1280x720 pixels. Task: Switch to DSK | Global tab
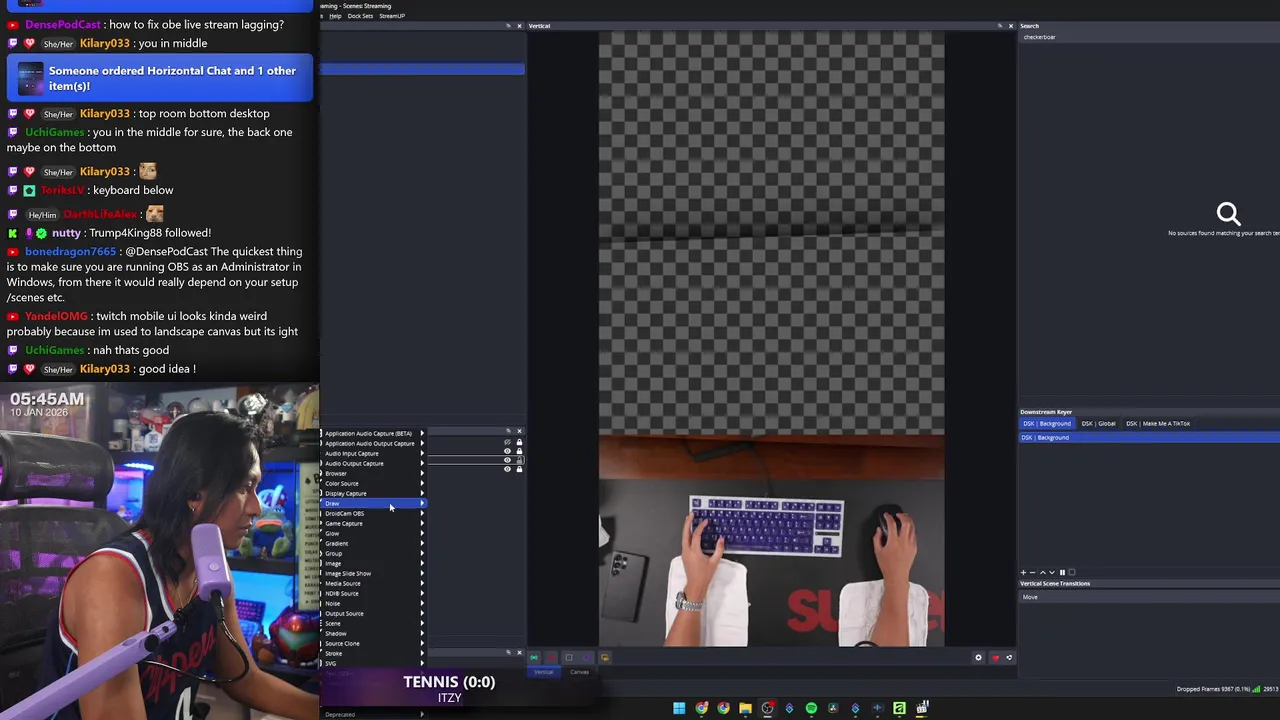(x=1098, y=423)
